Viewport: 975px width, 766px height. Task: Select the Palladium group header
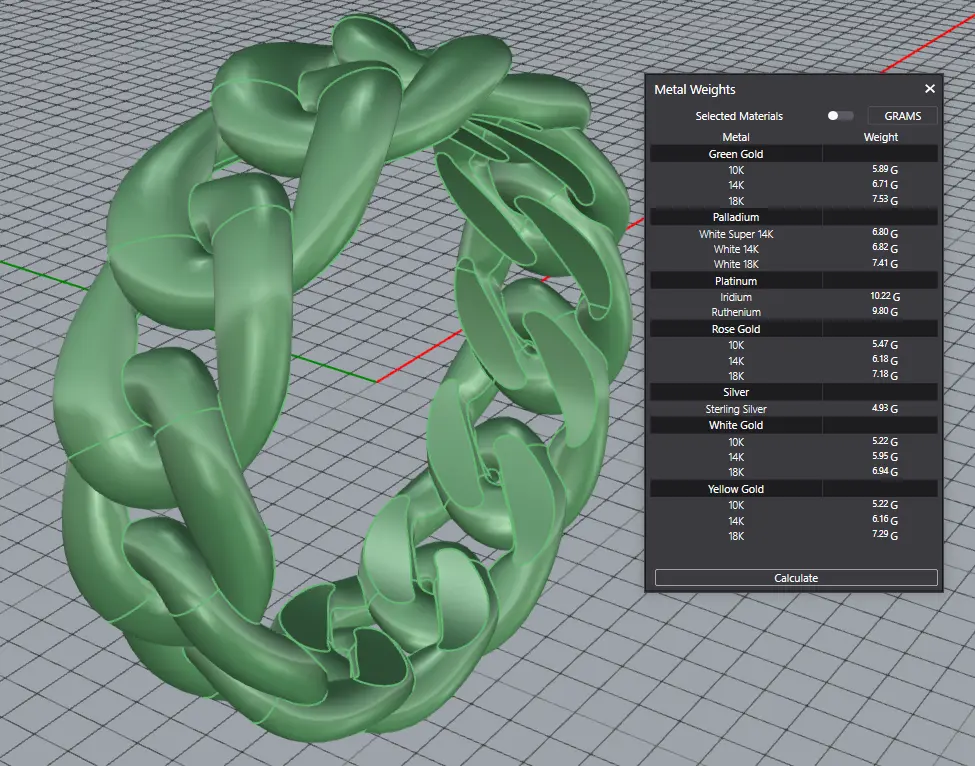pos(736,217)
